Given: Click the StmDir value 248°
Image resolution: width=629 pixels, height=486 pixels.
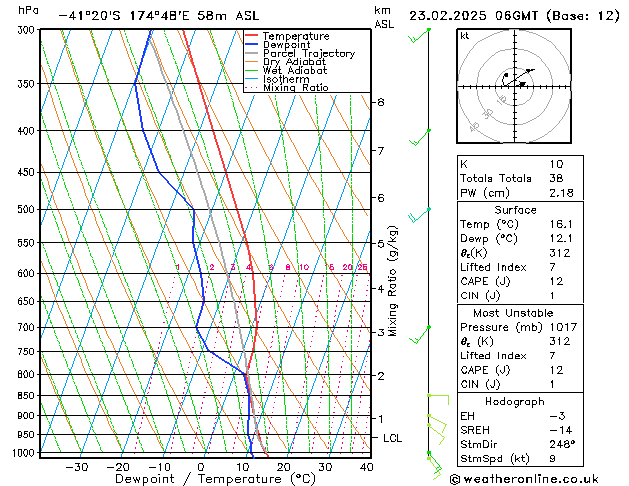Looking at the screenshot, I should [562, 444].
